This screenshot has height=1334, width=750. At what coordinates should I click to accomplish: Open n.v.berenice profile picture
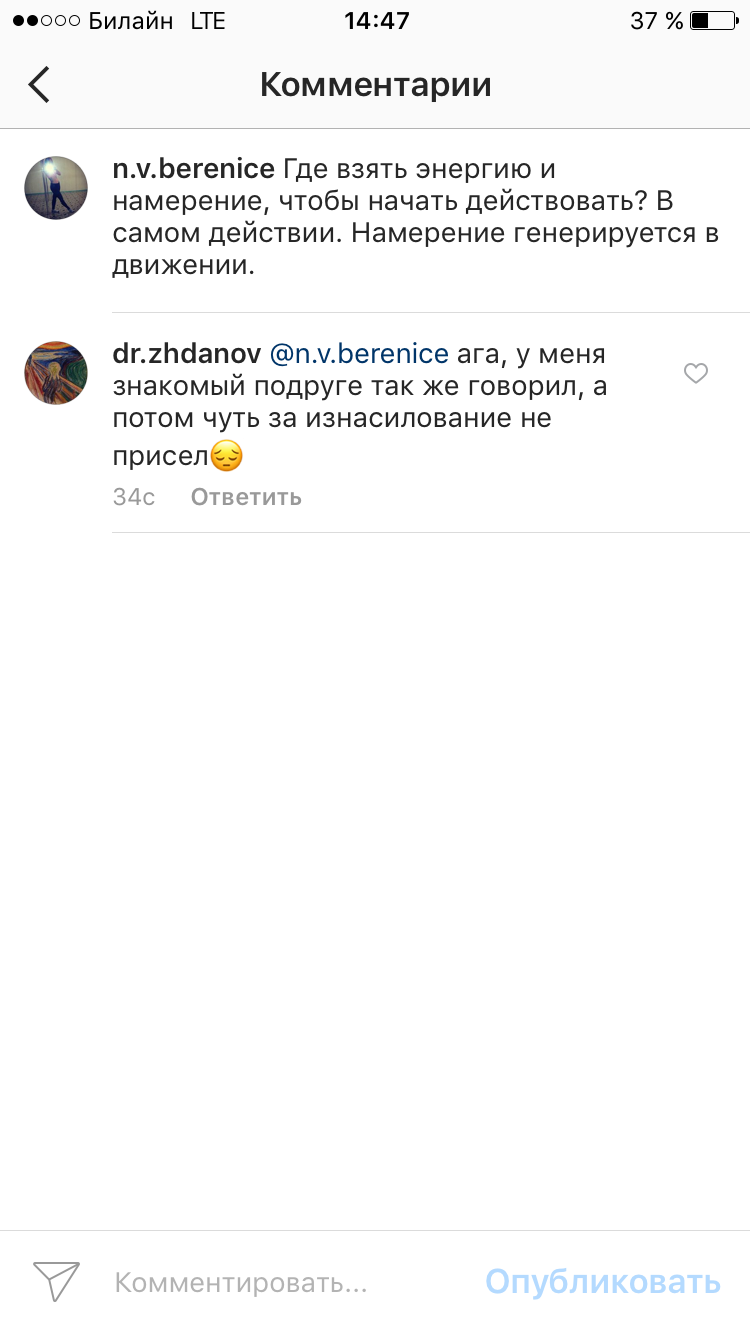click(56, 188)
